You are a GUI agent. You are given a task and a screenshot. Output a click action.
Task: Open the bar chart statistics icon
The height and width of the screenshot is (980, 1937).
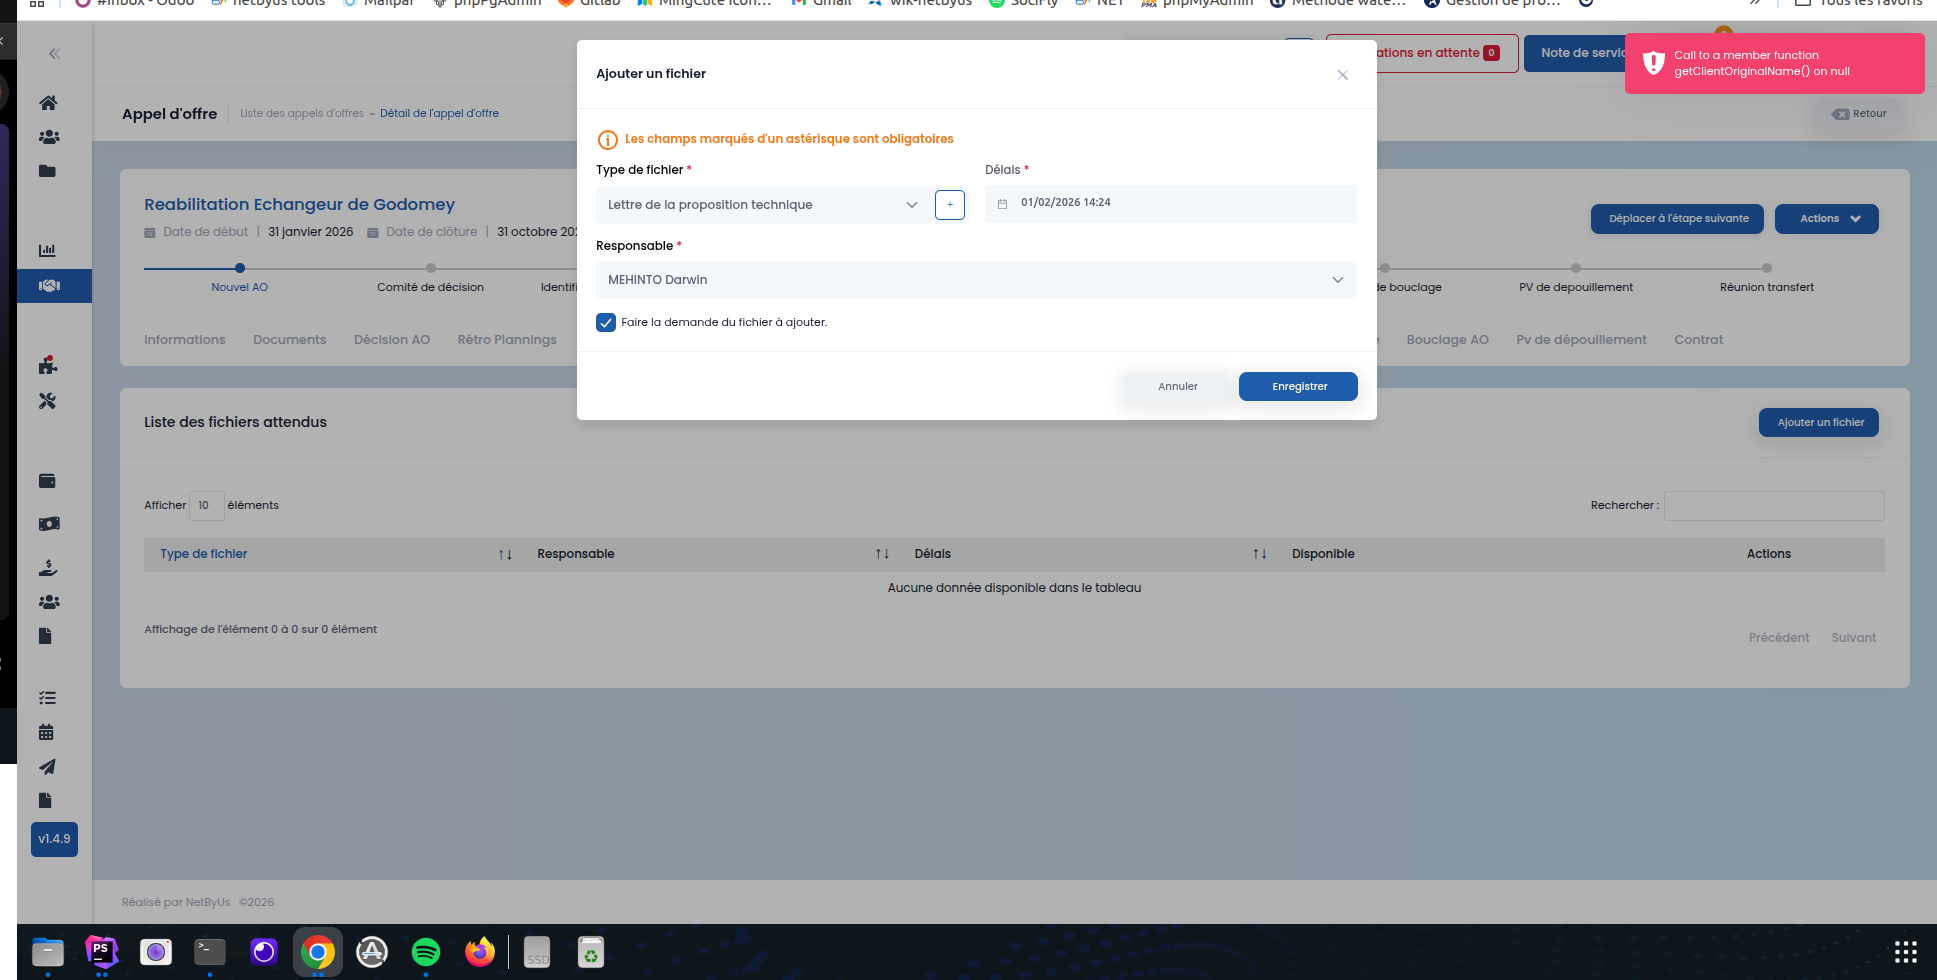pos(47,250)
